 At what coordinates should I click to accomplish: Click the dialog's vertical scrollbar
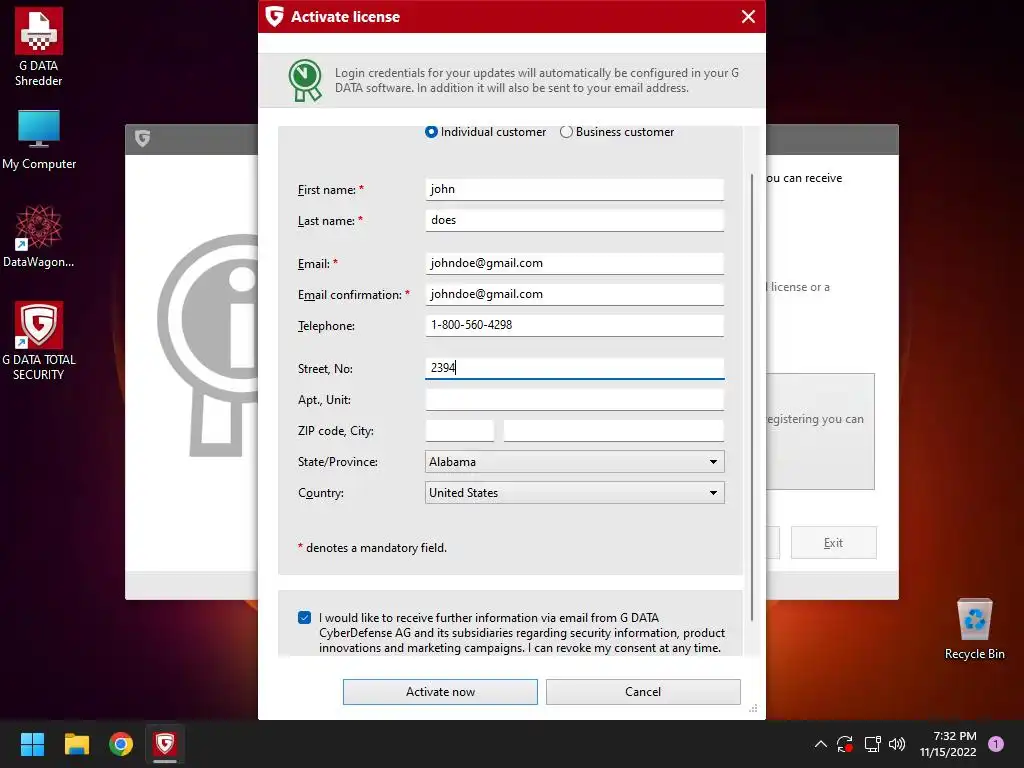(752, 397)
